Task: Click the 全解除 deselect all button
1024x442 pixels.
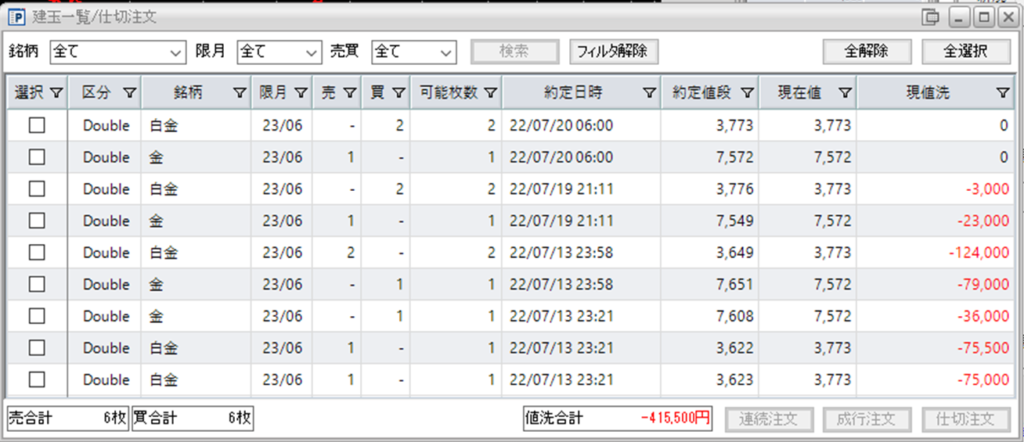Action: pos(866,52)
